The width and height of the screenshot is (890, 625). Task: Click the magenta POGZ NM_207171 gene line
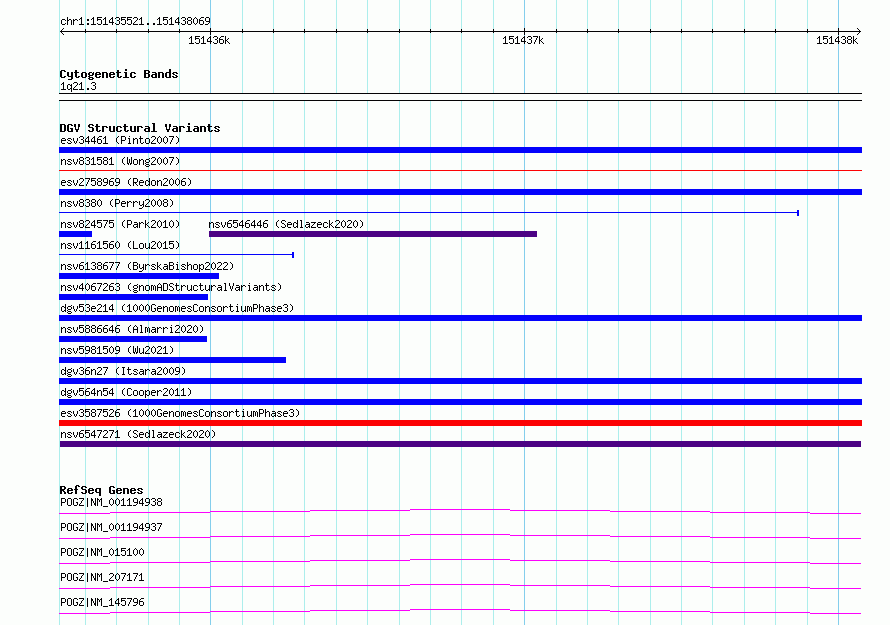click(x=460, y=586)
